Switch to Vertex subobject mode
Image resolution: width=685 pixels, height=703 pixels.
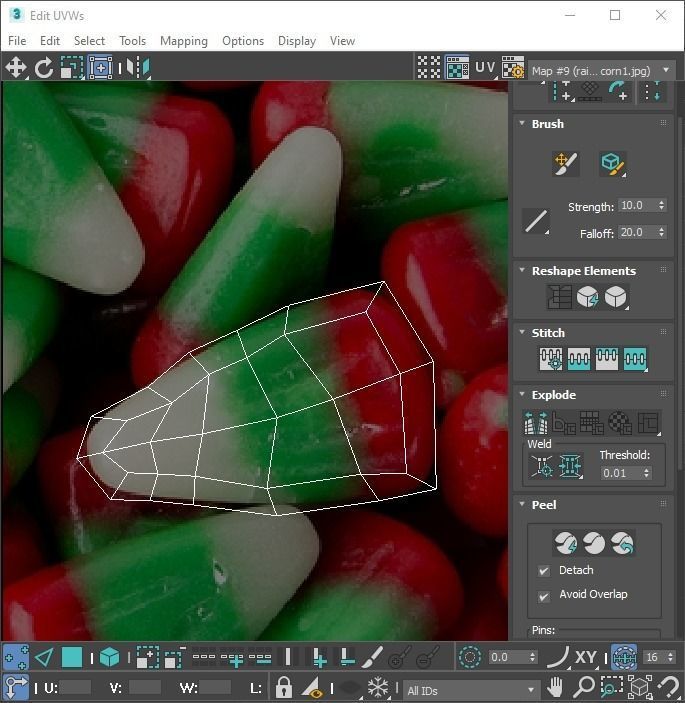pos(16,657)
